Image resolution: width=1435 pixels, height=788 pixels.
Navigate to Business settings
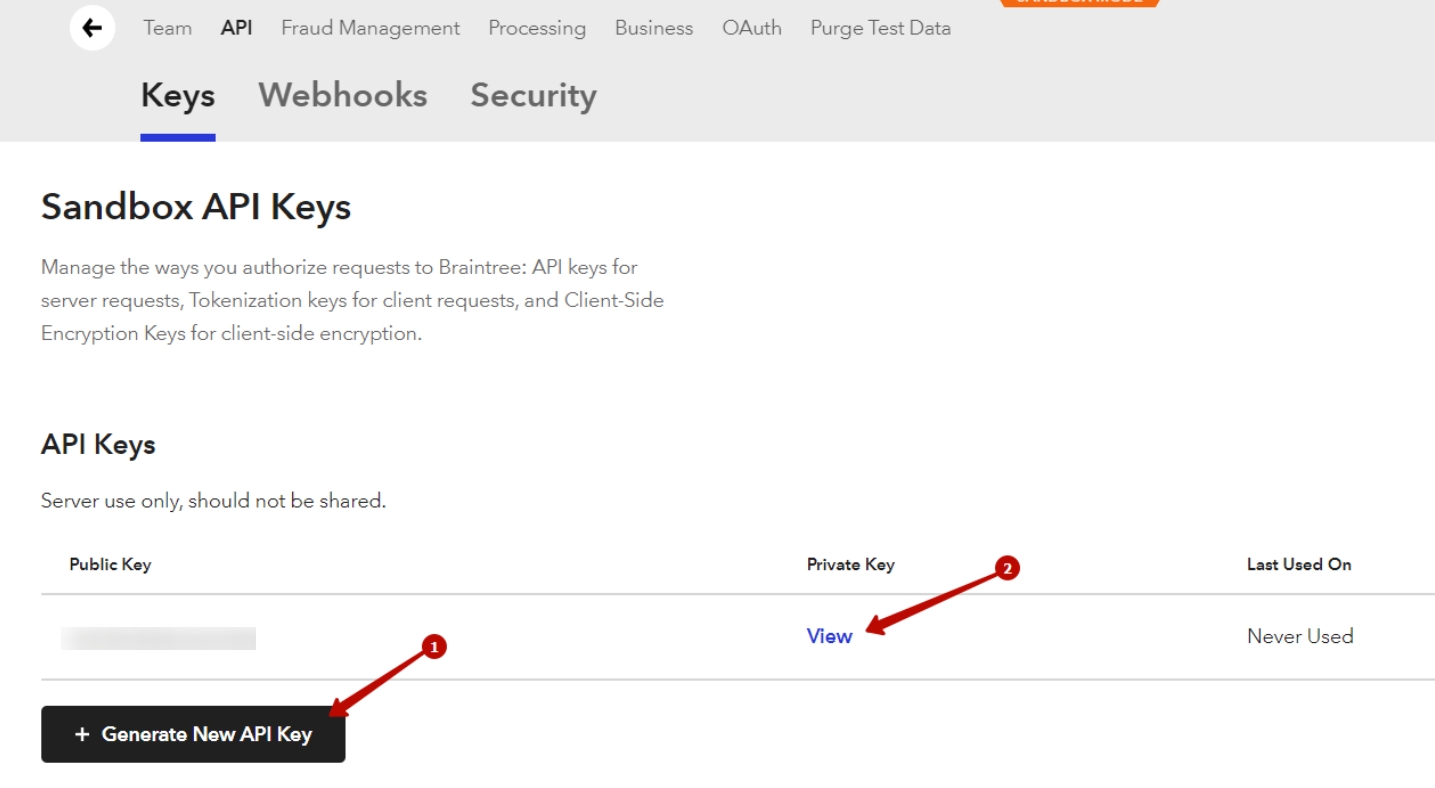tap(654, 28)
